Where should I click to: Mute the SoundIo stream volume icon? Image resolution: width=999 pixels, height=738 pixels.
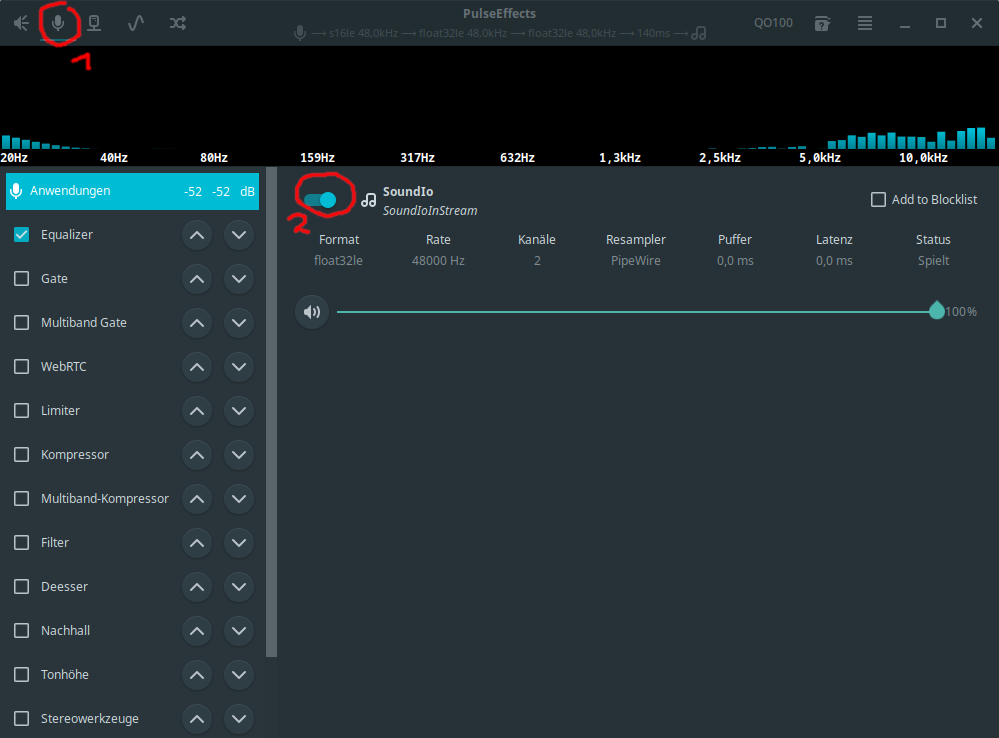coord(312,312)
